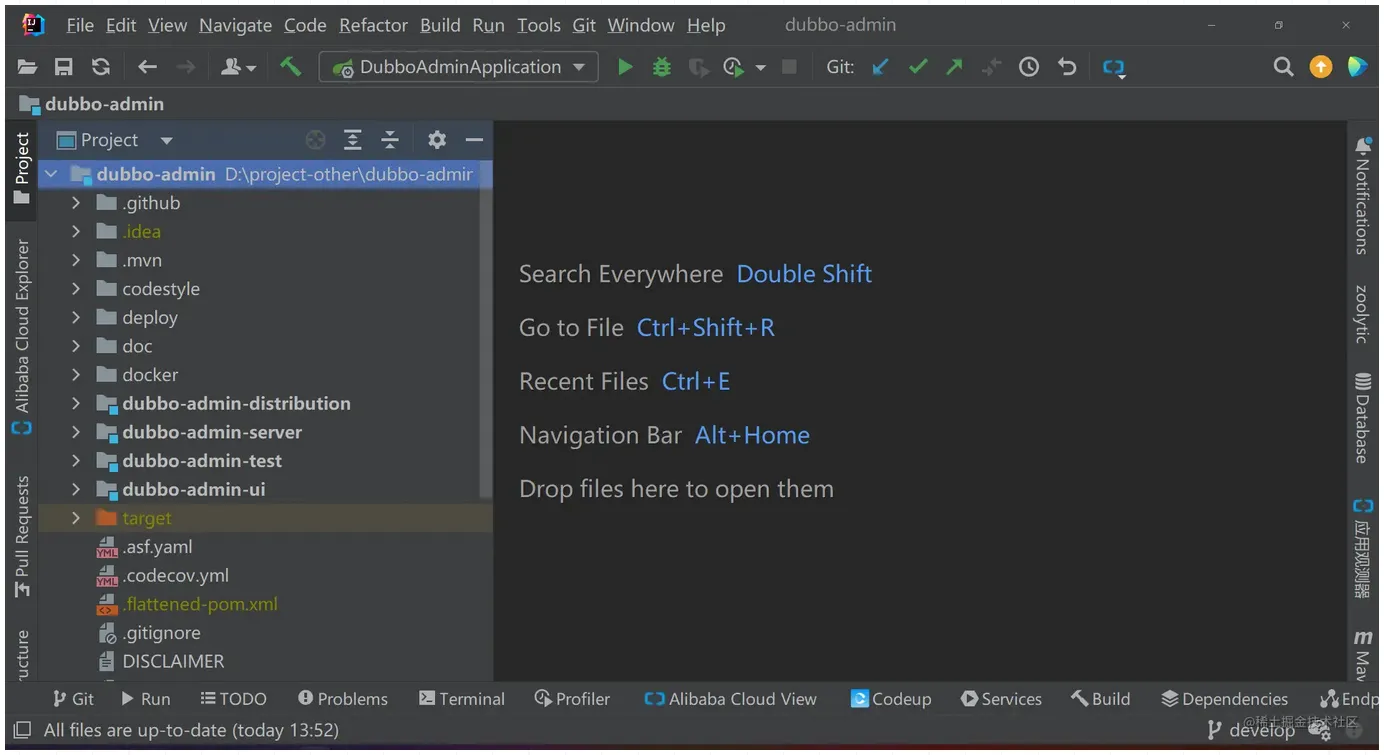Toggle tool window bars status bar icon
This screenshot has height=755, width=1384.
coord(22,730)
